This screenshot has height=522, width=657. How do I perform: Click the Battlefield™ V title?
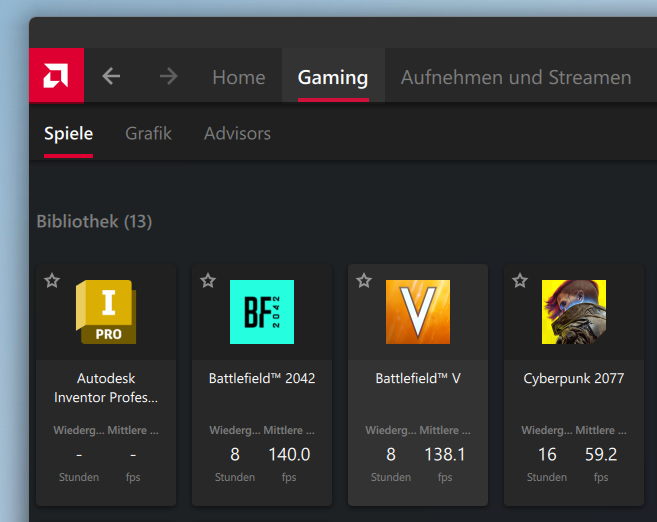pos(418,378)
